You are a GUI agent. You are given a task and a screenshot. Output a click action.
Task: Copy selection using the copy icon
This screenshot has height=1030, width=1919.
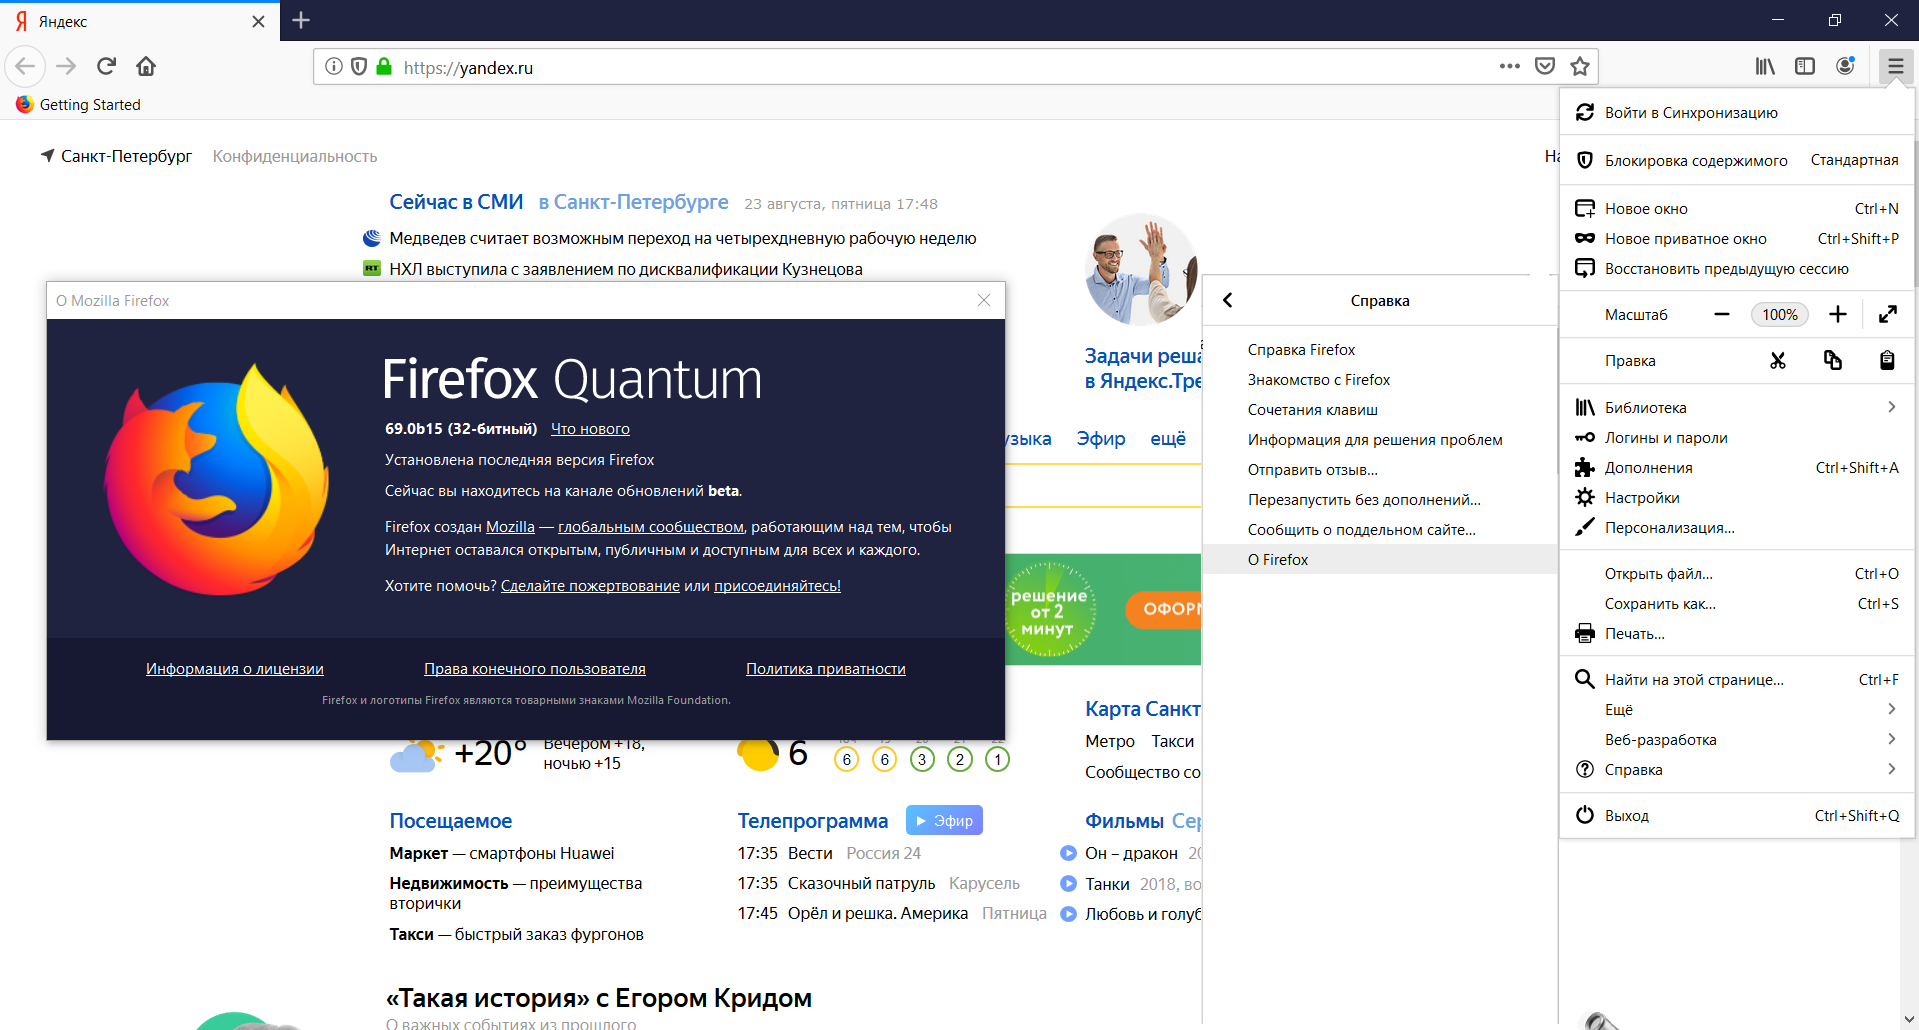(1833, 361)
